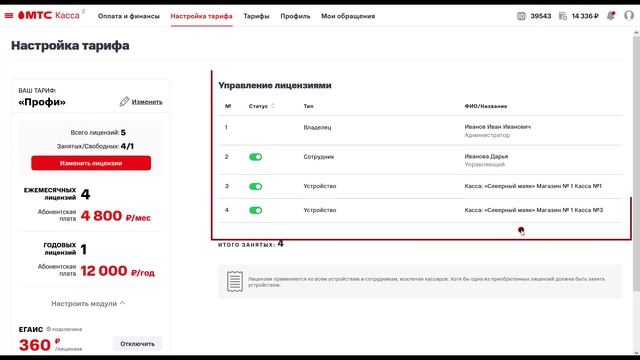The width and height of the screenshot is (640, 360).
Task: Click balance amount 14 336 ₽
Action: coord(585,16)
